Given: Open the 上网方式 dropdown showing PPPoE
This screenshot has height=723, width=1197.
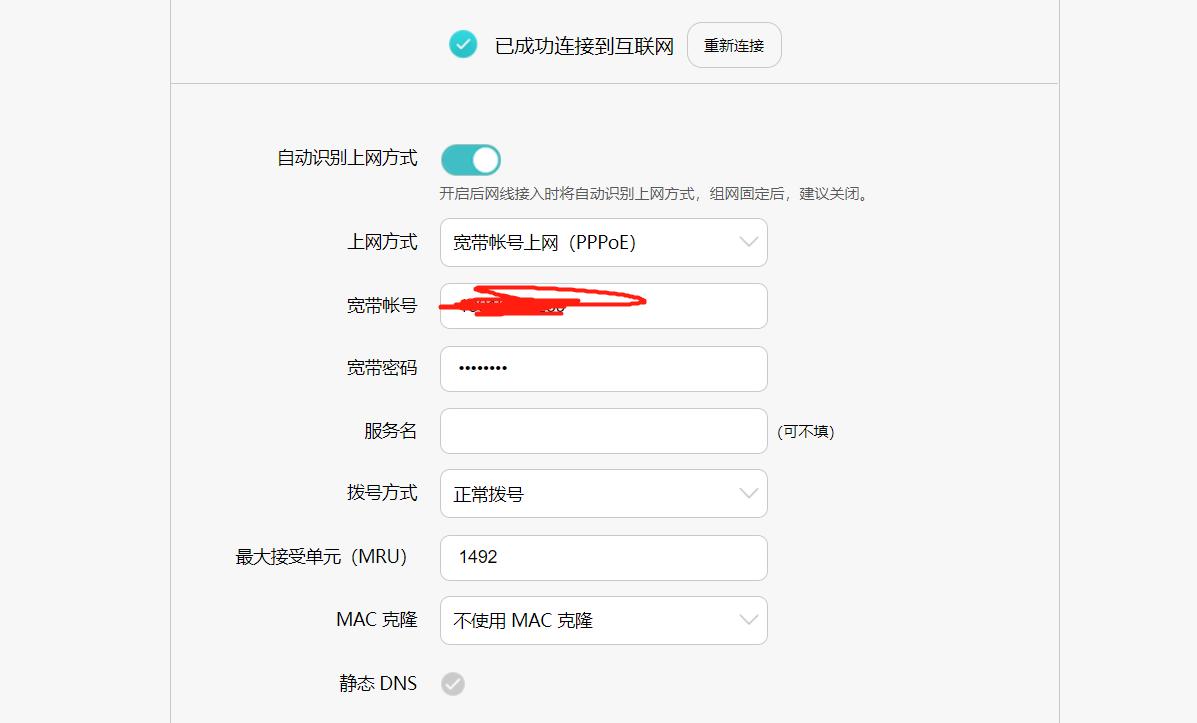Looking at the screenshot, I should click(603, 242).
